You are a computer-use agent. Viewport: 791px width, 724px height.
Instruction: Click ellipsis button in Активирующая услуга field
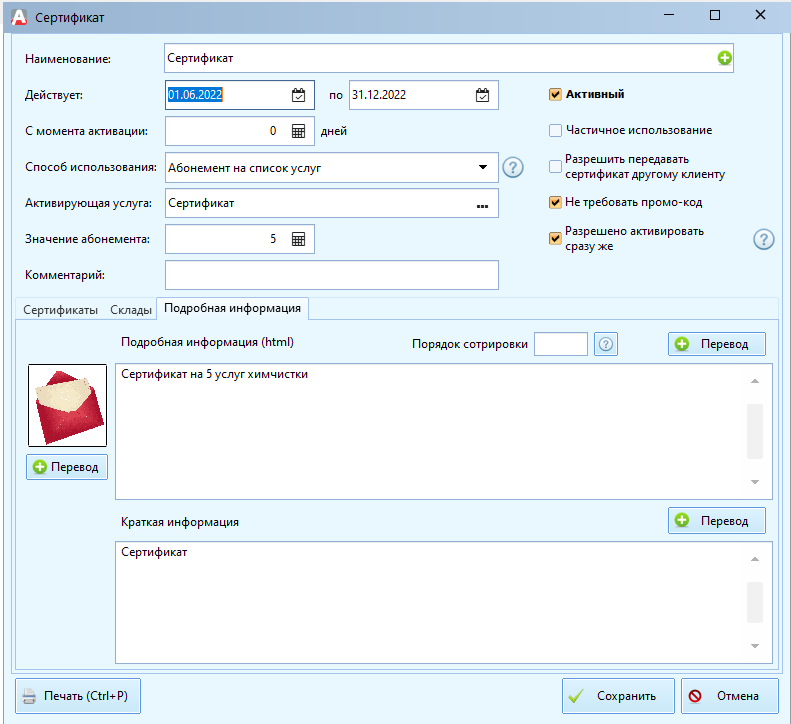click(482, 204)
